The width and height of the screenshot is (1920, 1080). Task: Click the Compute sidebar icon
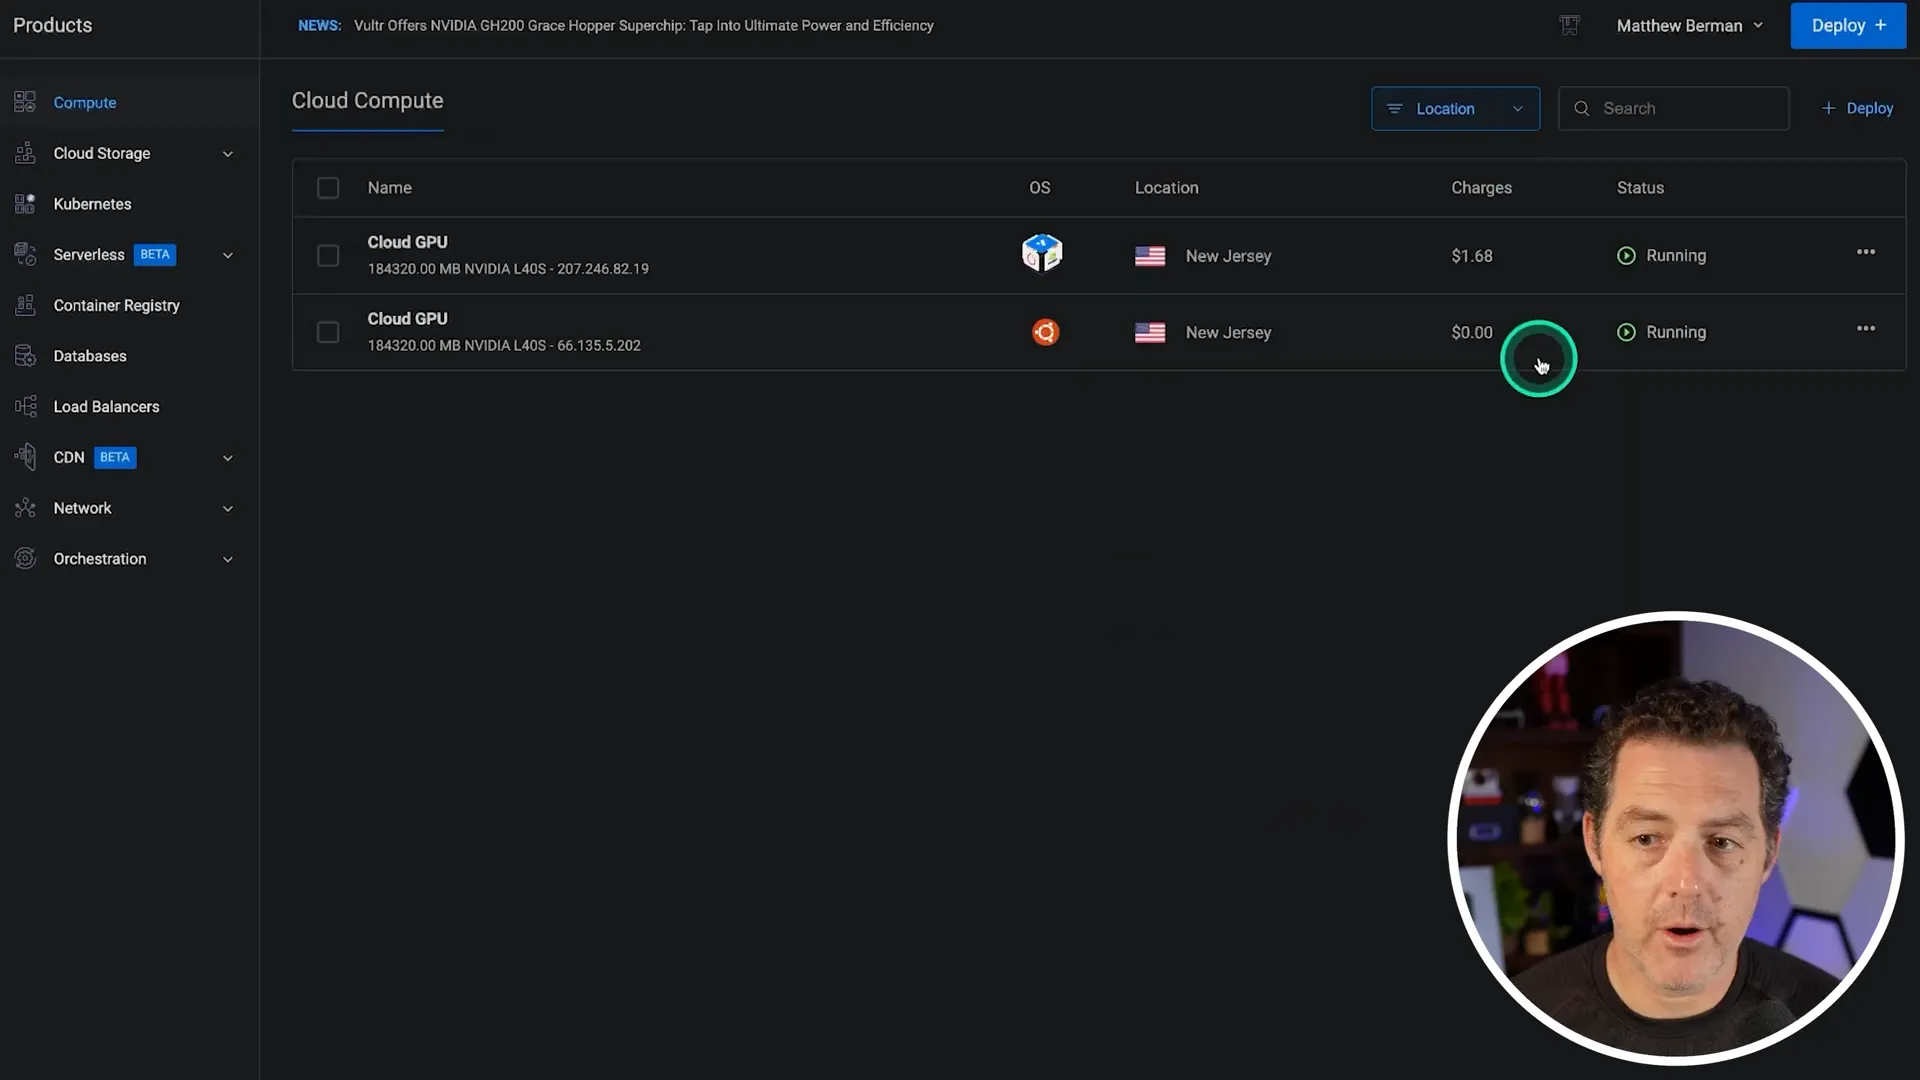pos(24,102)
